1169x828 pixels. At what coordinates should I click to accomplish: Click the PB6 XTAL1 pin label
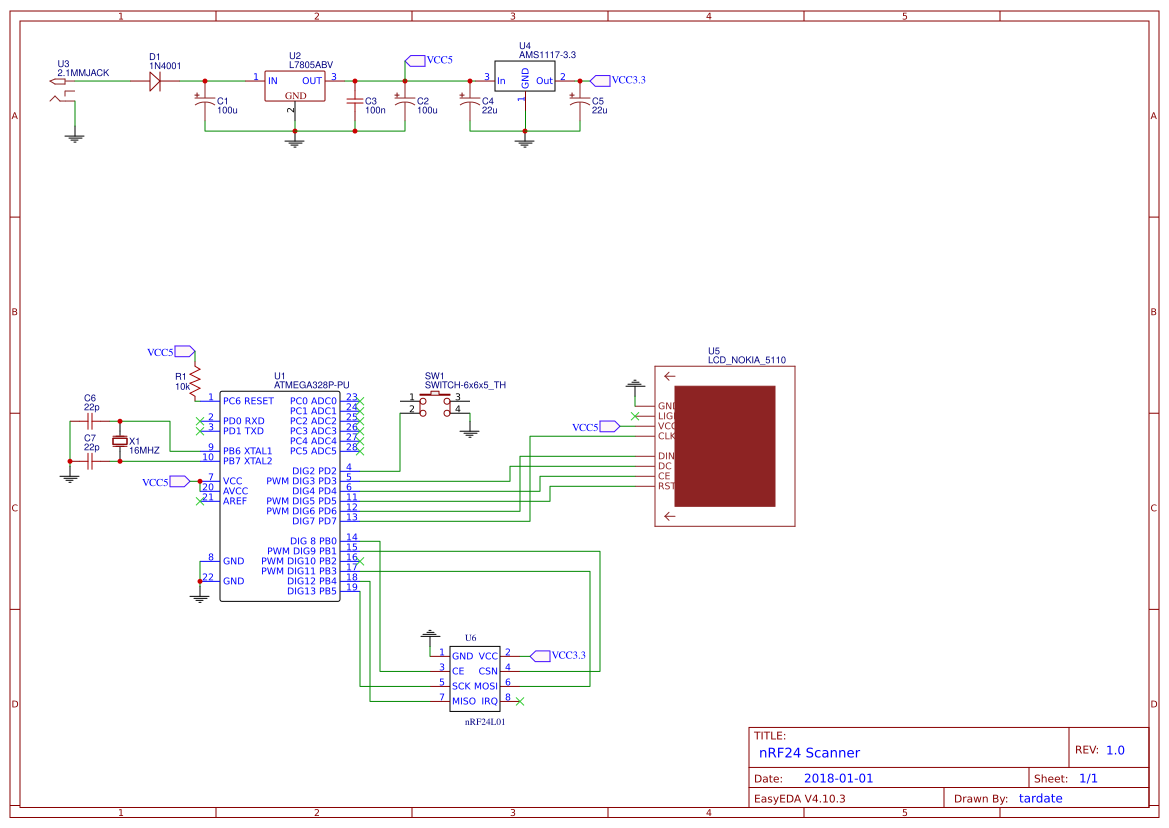[248, 451]
